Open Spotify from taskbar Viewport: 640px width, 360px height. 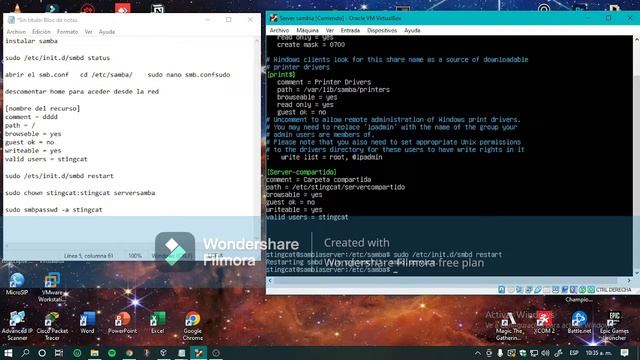[x=112, y=353]
